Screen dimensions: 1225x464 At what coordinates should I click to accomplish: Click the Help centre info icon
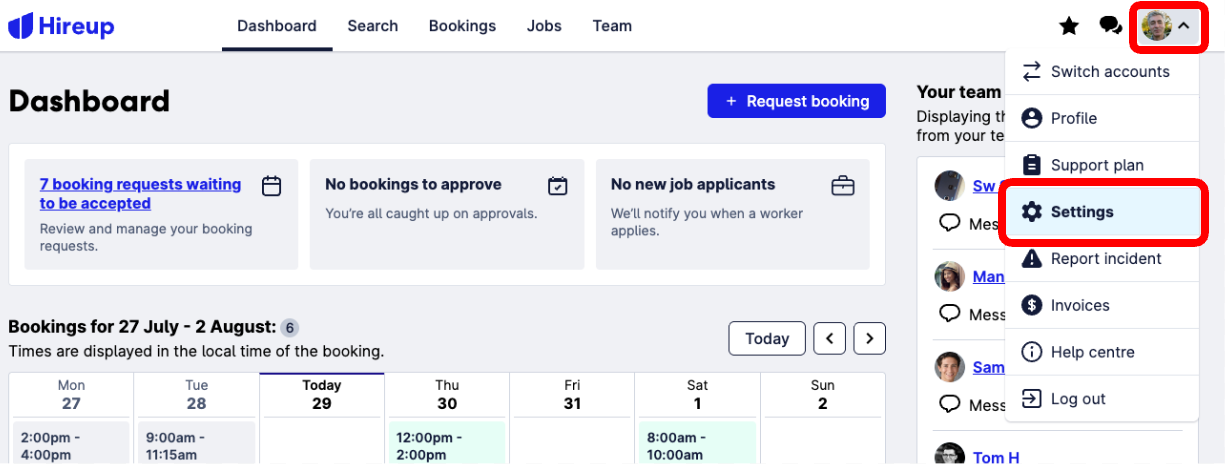[x=1032, y=352]
